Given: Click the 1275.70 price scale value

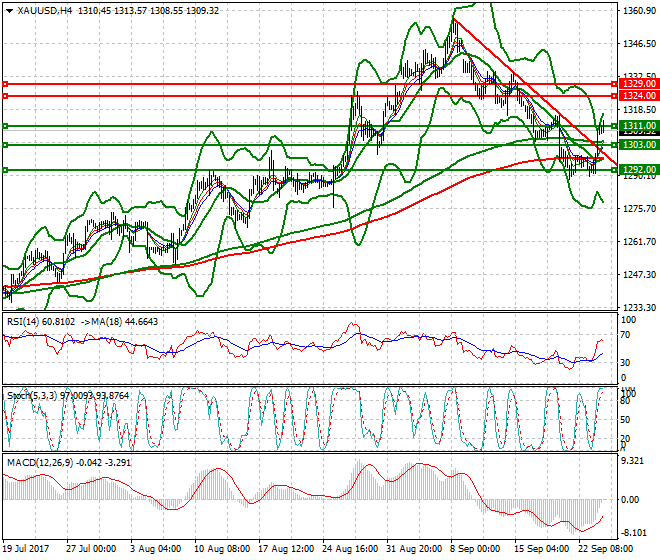Looking at the screenshot, I should pos(639,208).
